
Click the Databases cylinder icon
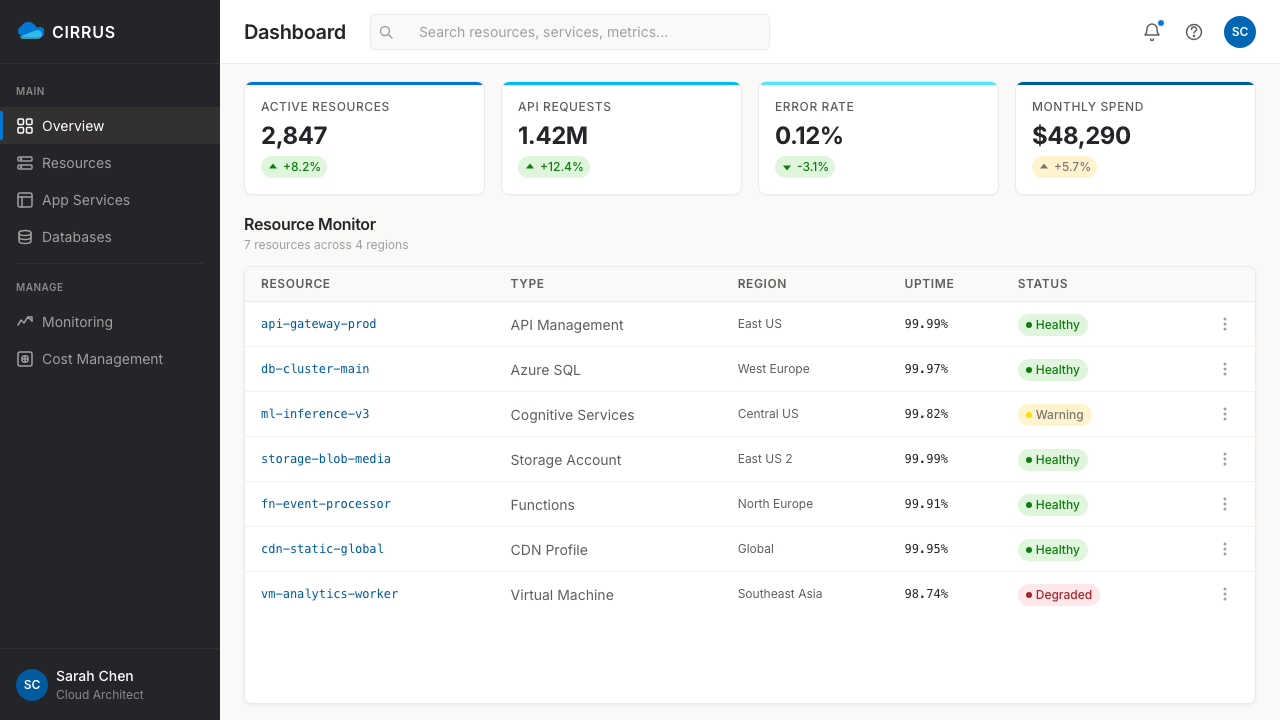coord(25,237)
